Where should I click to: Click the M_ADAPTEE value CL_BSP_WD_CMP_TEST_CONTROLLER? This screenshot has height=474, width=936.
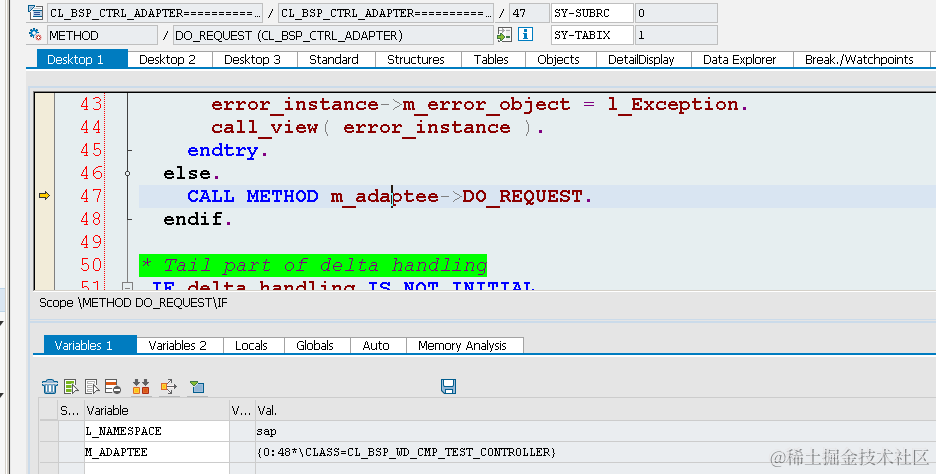coord(406,452)
